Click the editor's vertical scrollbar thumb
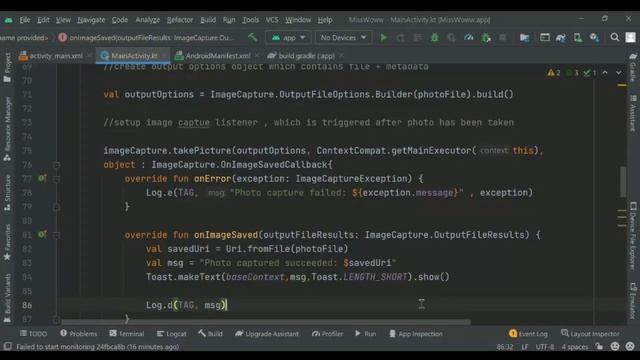Screen dimensions: 640x360 [x=623, y=182]
